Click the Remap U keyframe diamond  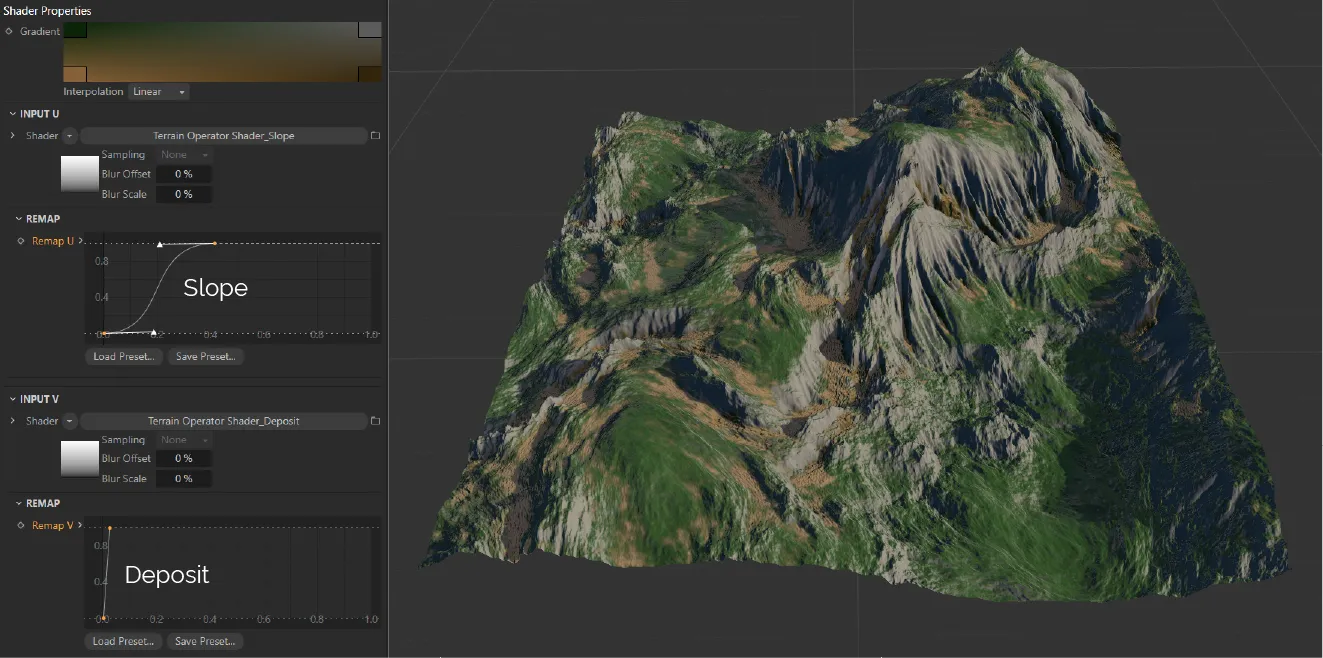[22, 241]
